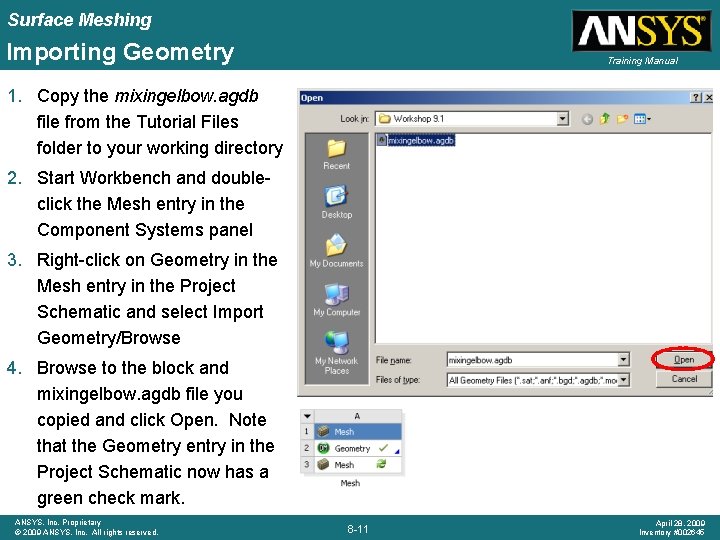Viewport: 720px width, 540px height.
Task: Click the Open button in the dialog
Action: pyautogui.click(x=684, y=360)
